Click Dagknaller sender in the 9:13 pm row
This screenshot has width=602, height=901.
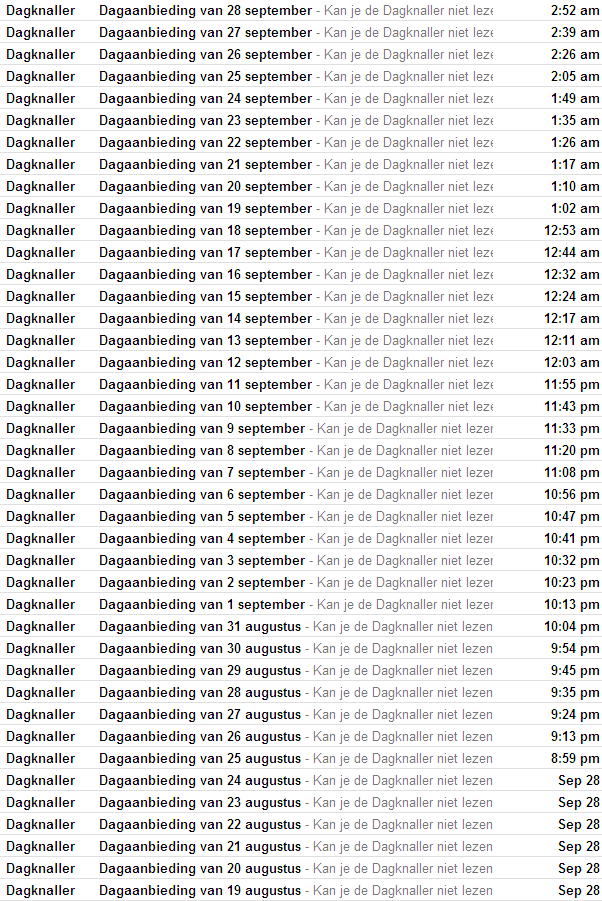[x=41, y=737]
